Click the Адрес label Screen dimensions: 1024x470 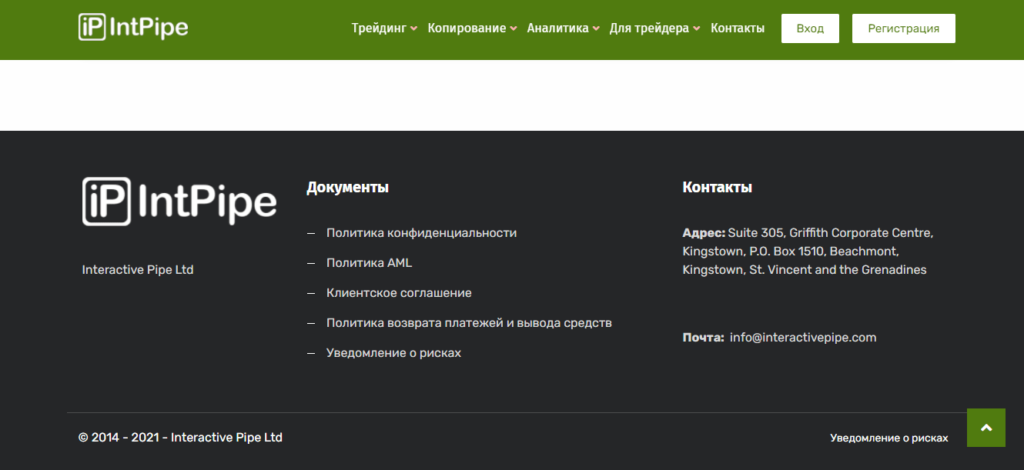pos(703,233)
